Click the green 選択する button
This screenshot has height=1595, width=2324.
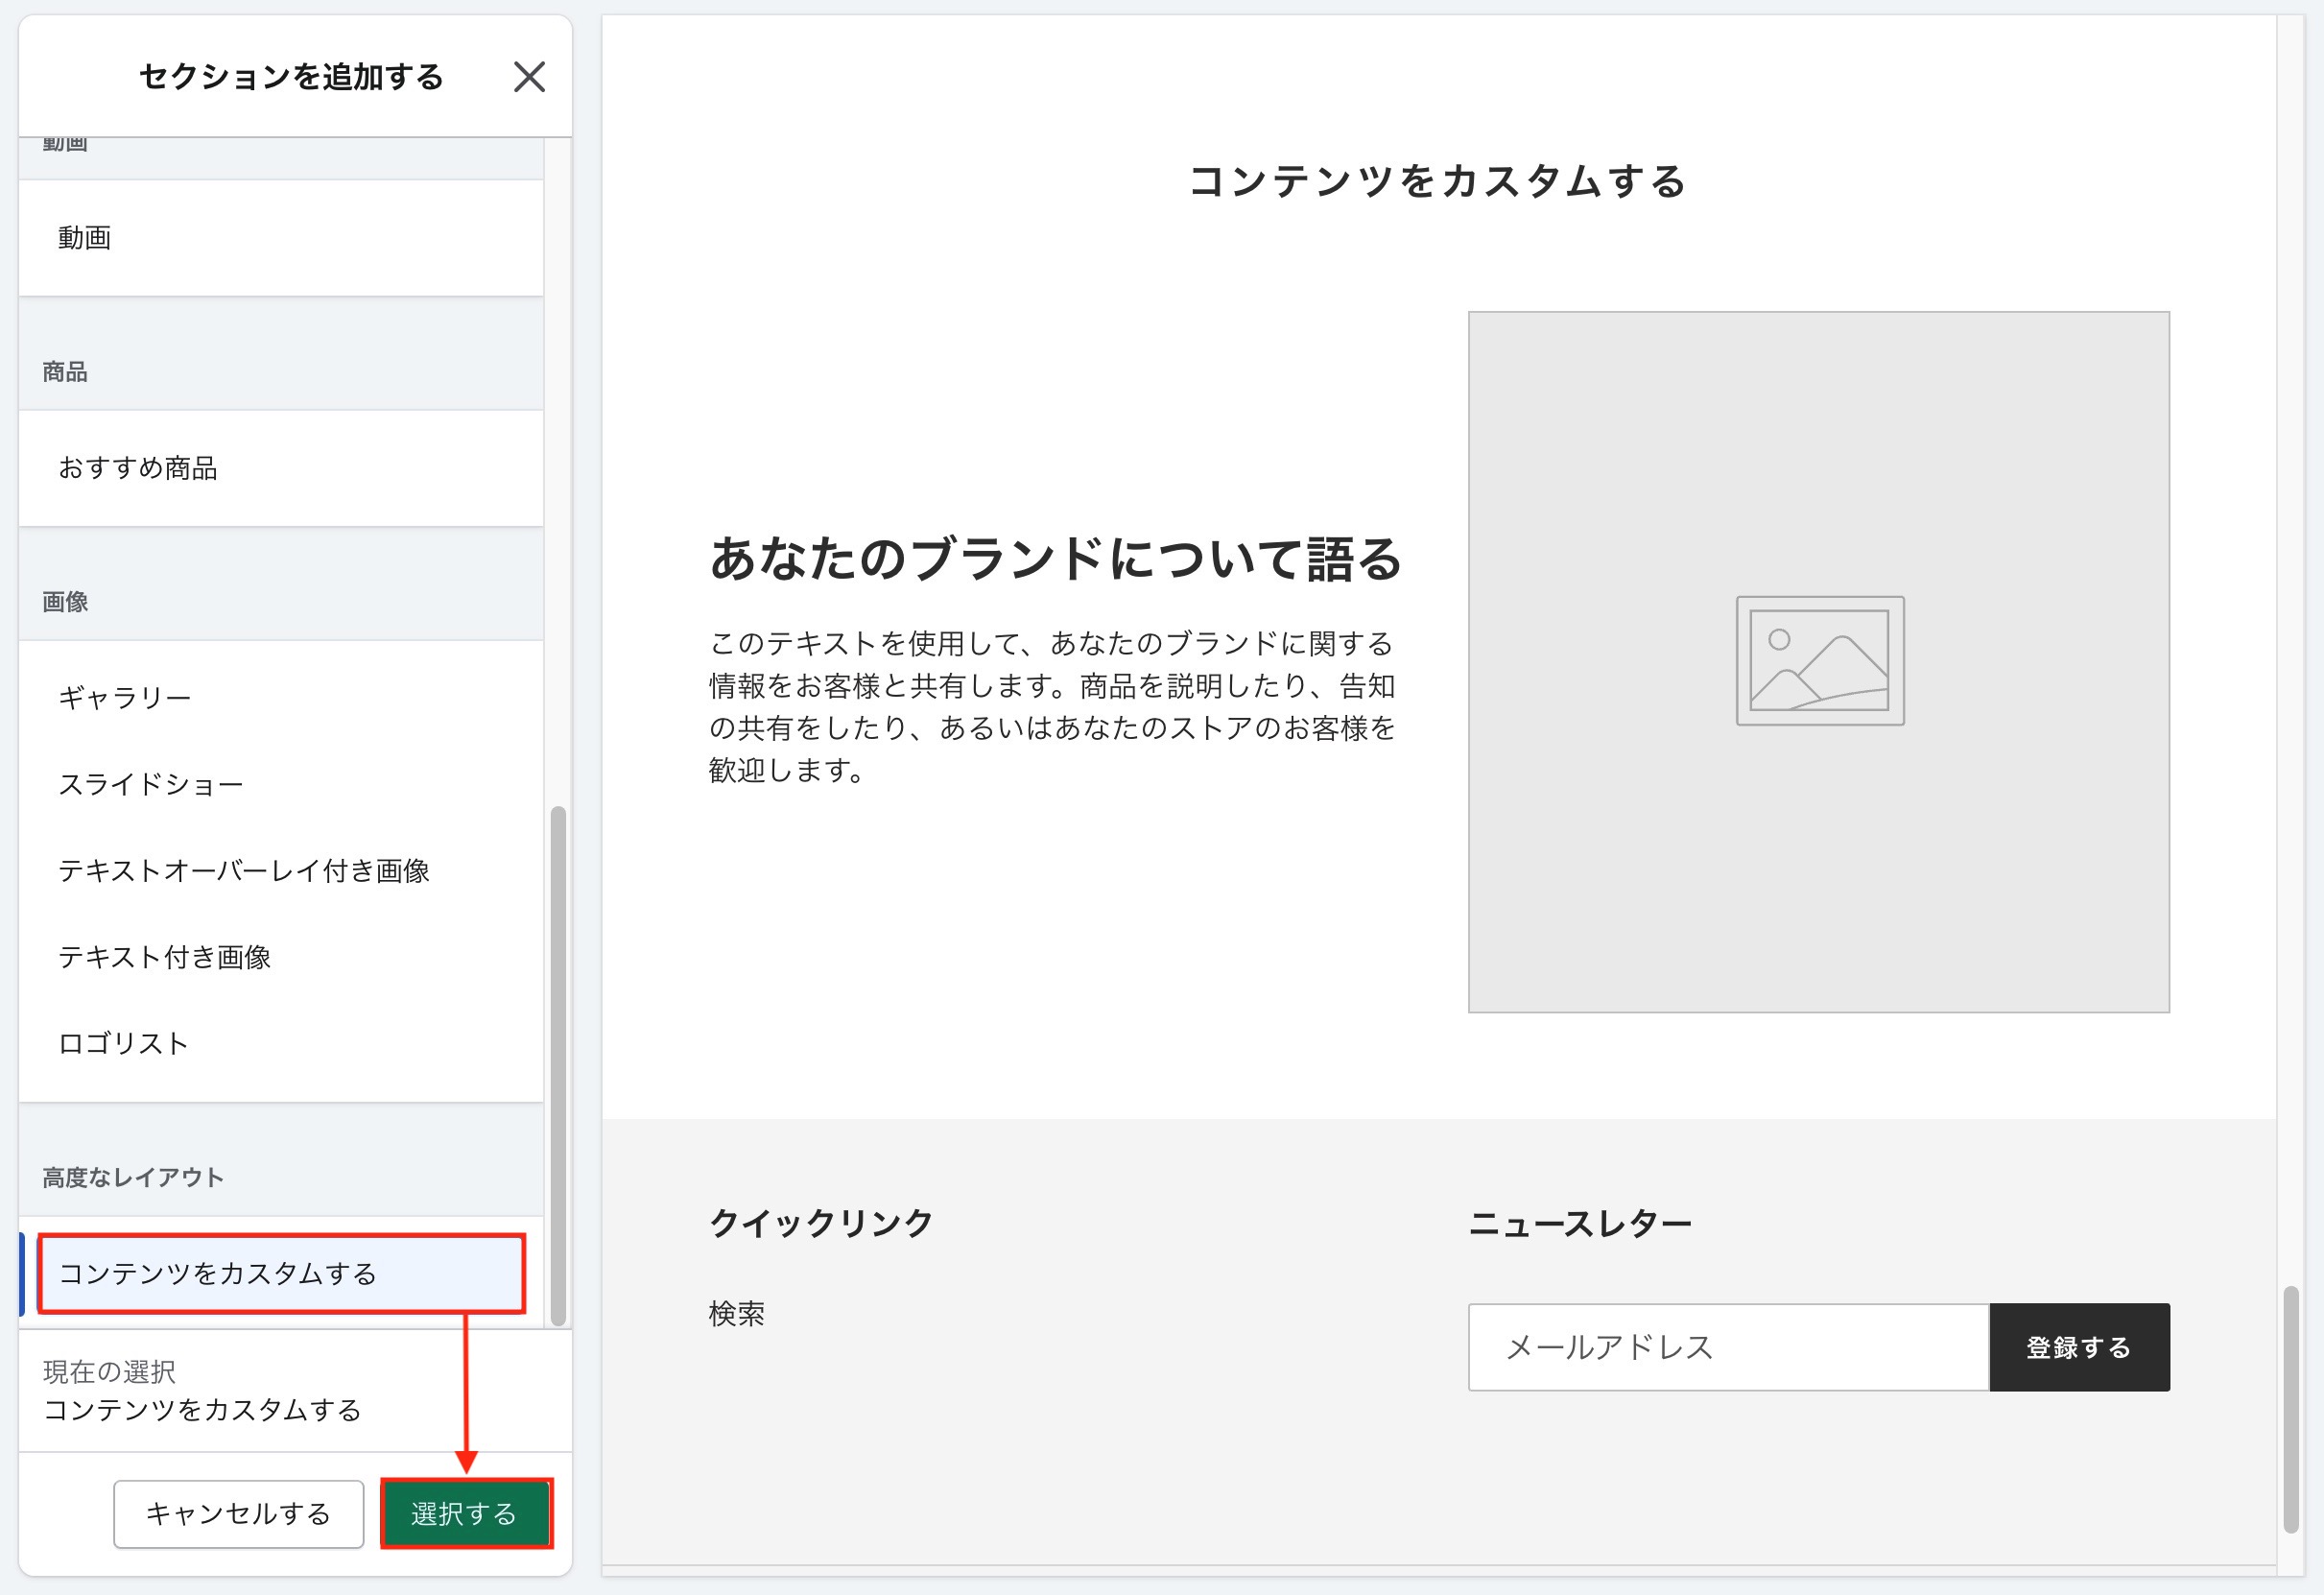click(x=466, y=1514)
